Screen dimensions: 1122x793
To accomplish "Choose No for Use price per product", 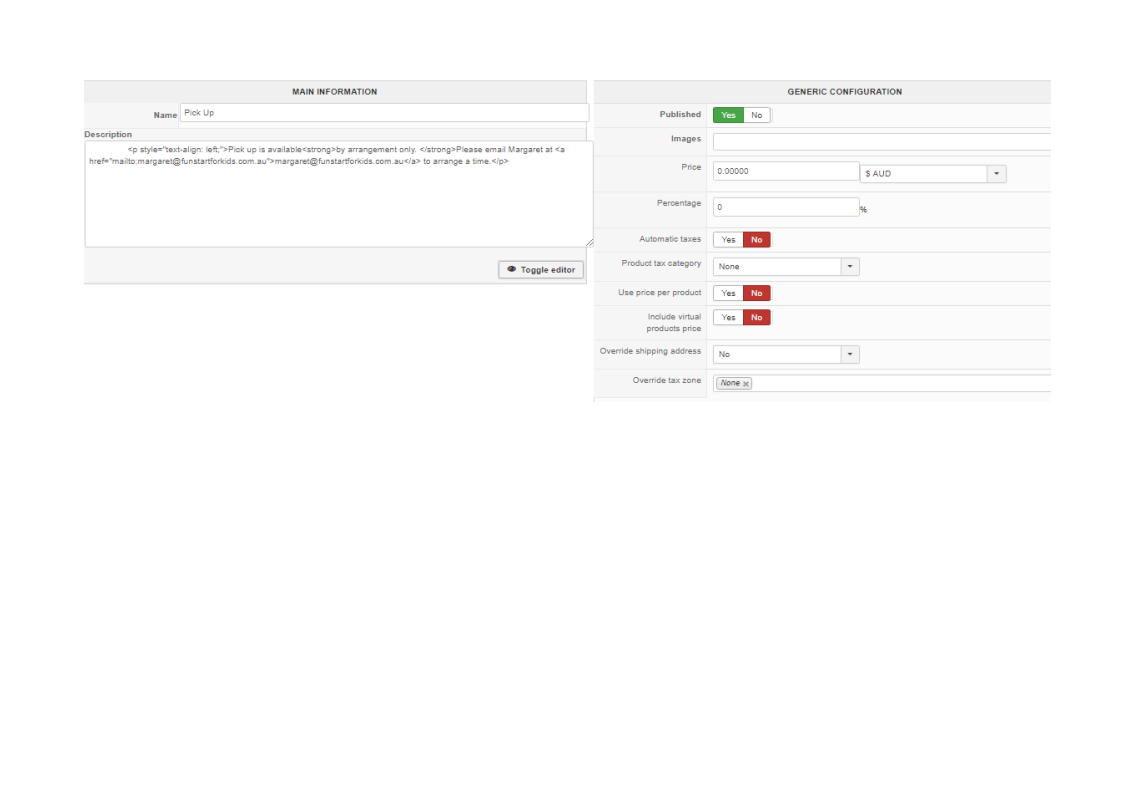I will click(x=756, y=293).
